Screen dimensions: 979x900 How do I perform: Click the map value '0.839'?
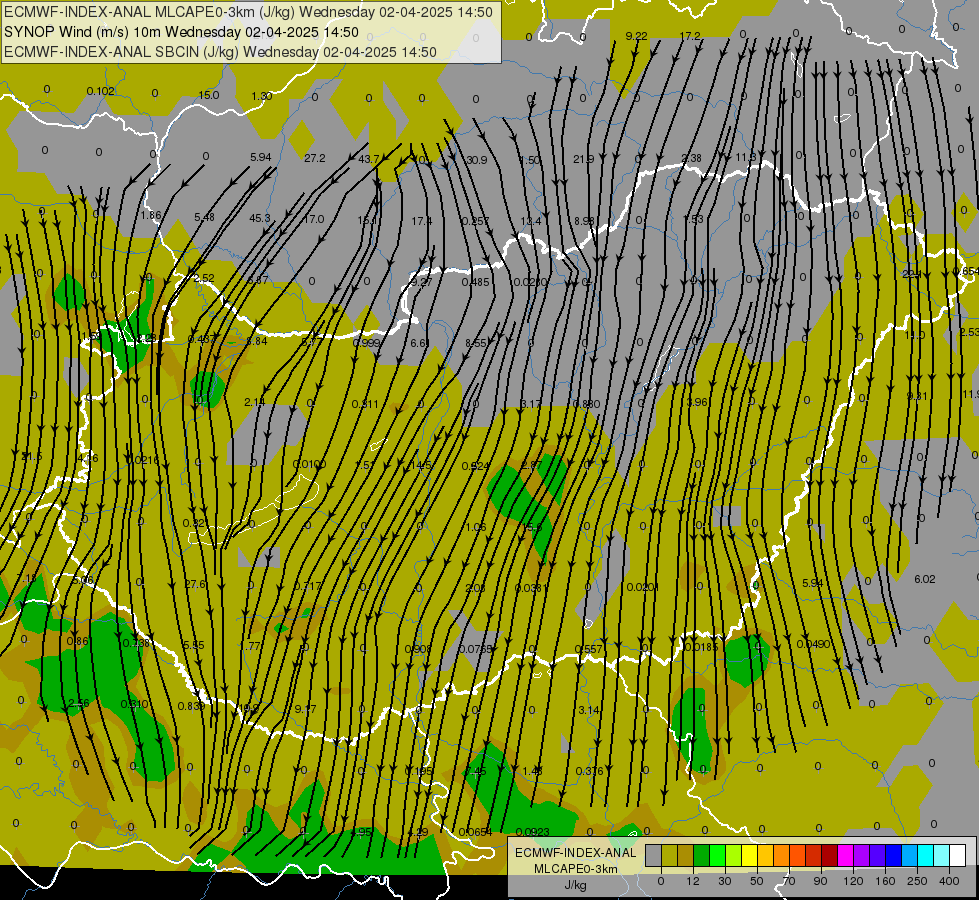pos(191,706)
